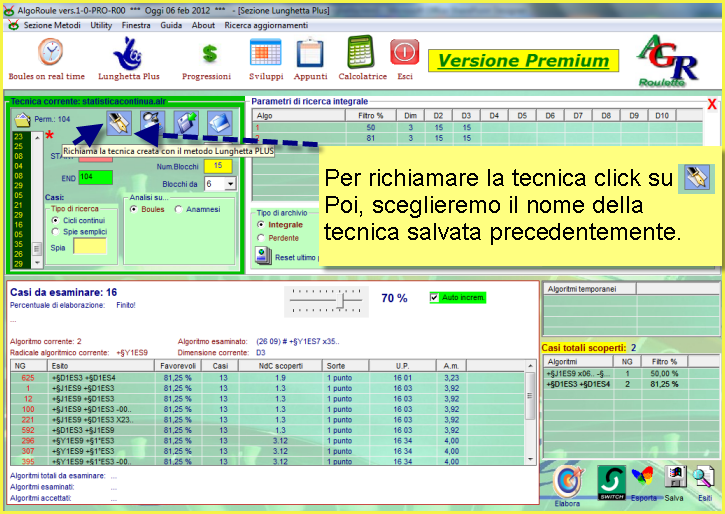Choose Anamnesi analysis radio button
The height and width of the screenshot is (514, 725).
pyautogui.click(x=178, y=209)
